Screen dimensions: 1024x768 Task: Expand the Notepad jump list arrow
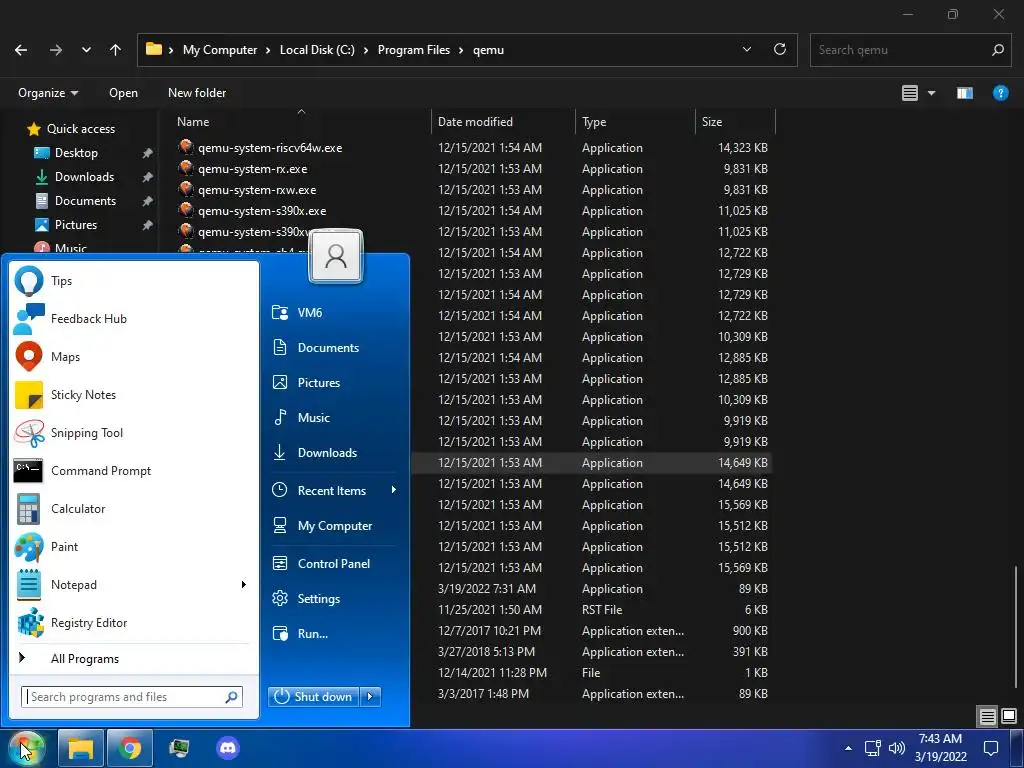coord(244,584)
